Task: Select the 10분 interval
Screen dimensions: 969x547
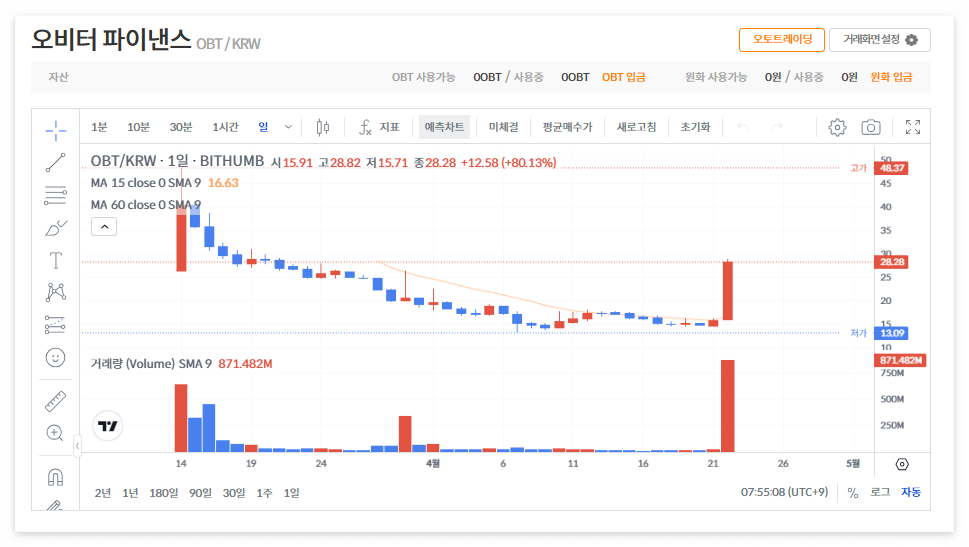Action: click(138, 127)
